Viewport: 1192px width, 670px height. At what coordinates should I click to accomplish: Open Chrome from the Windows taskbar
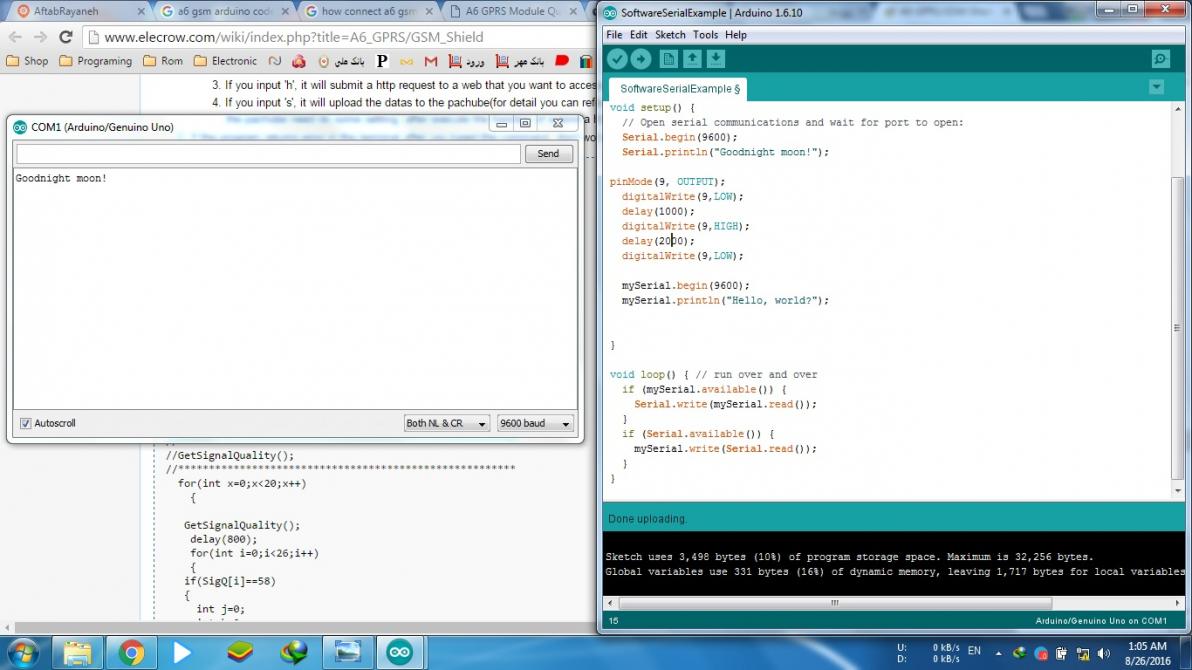(131, 653)
